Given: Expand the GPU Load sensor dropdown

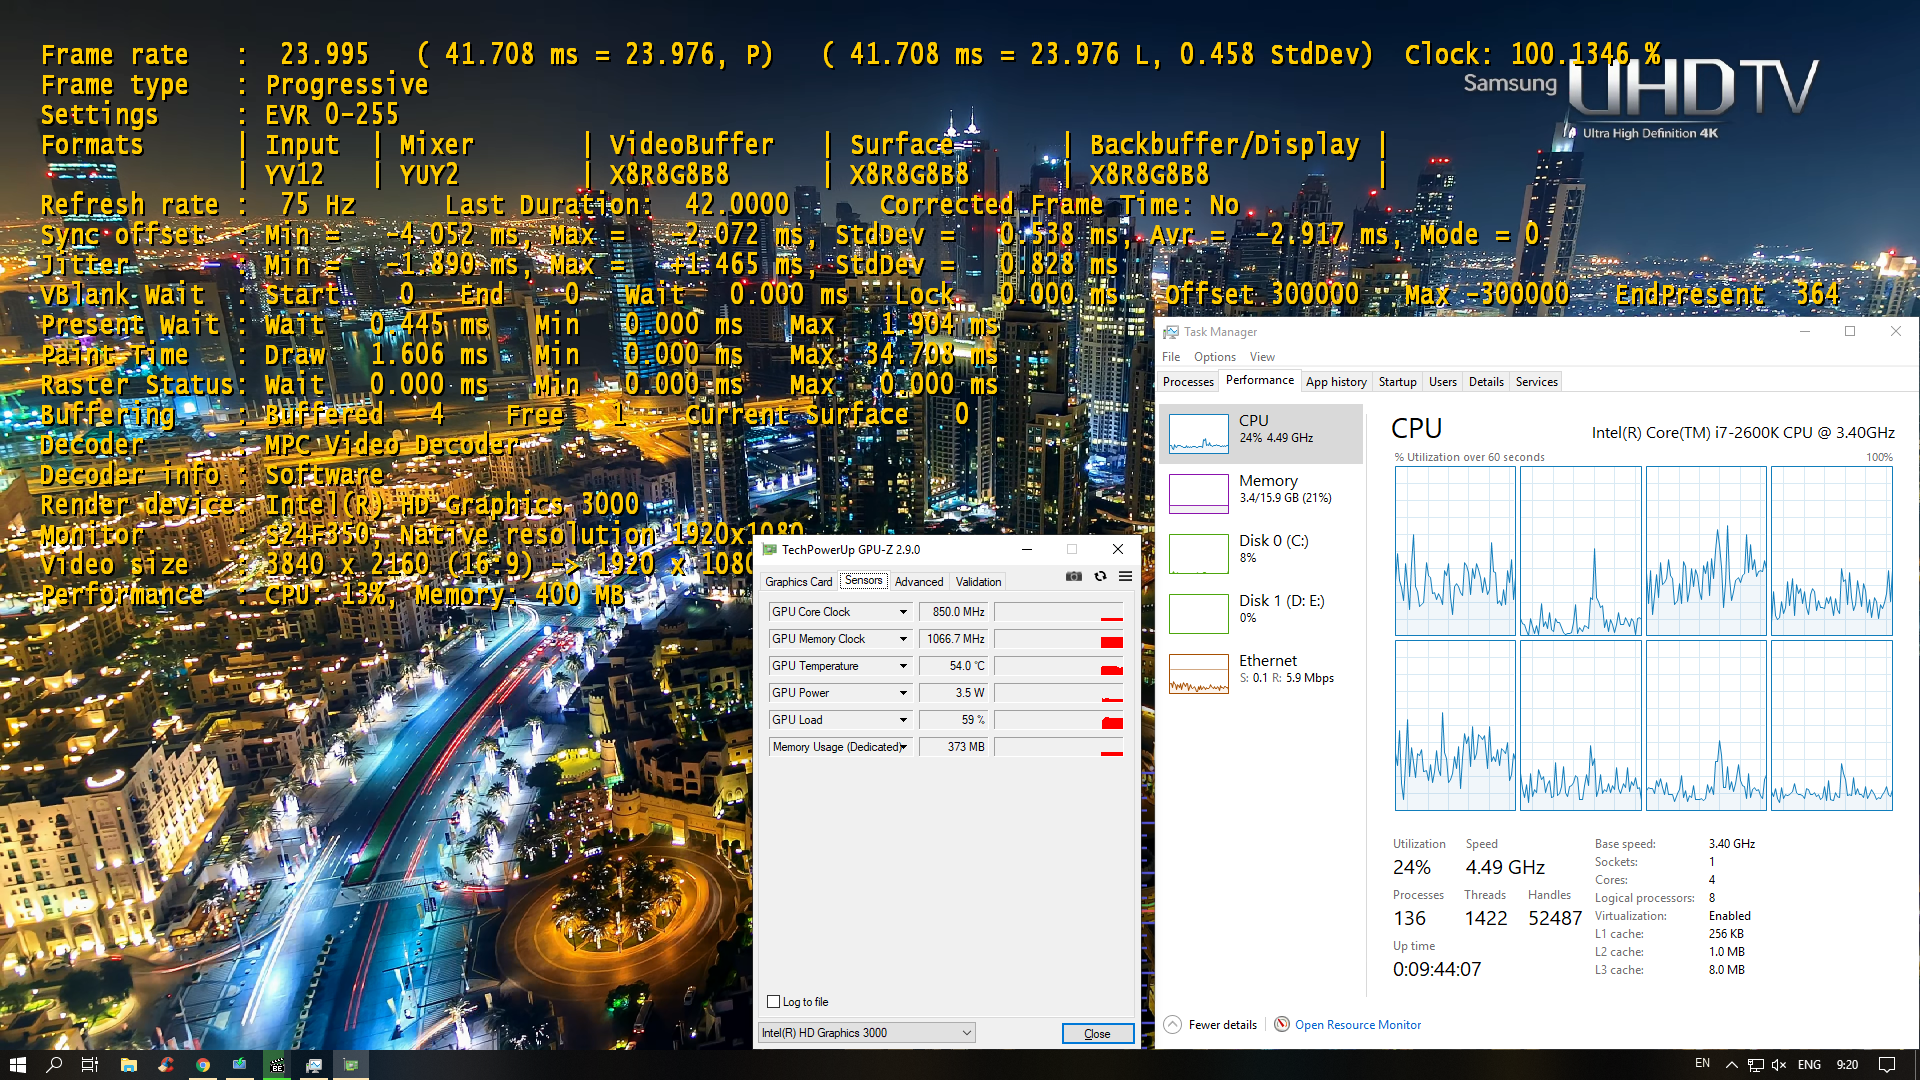Looking at the screenshot, I should [x=903, y=720].
